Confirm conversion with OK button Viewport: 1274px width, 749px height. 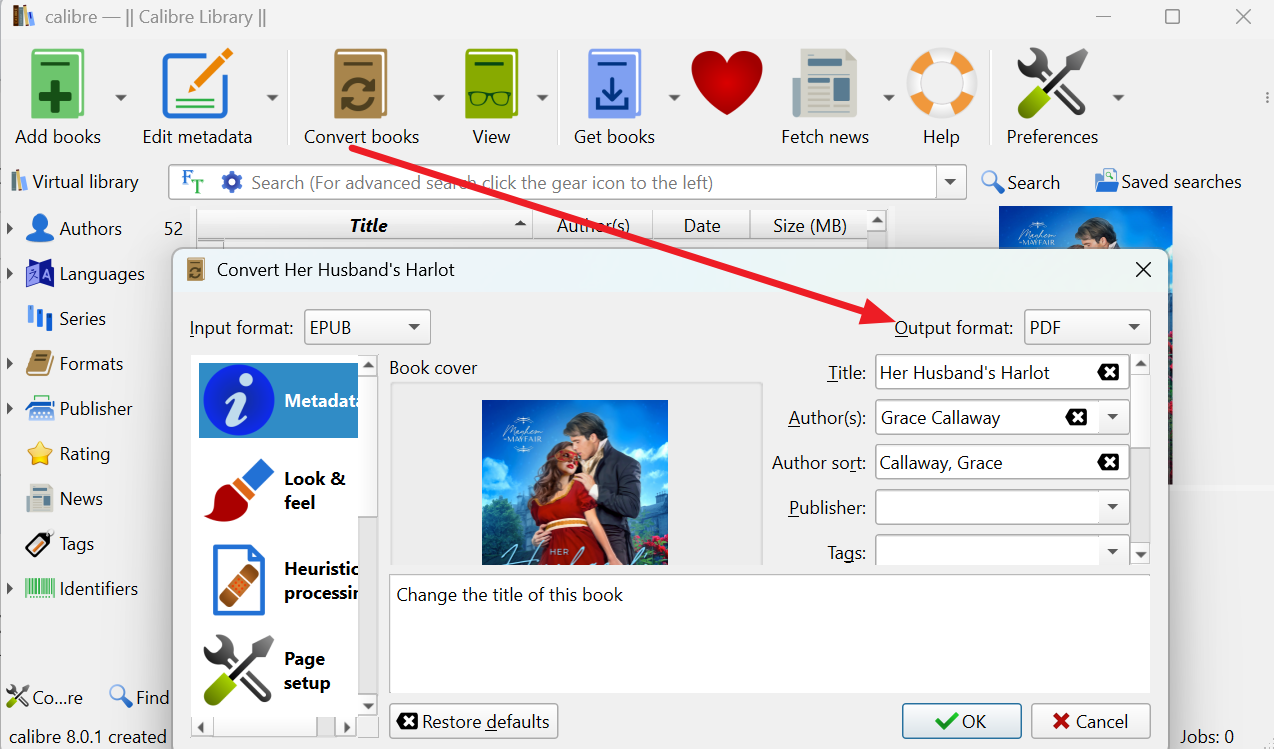pos(961,721)
